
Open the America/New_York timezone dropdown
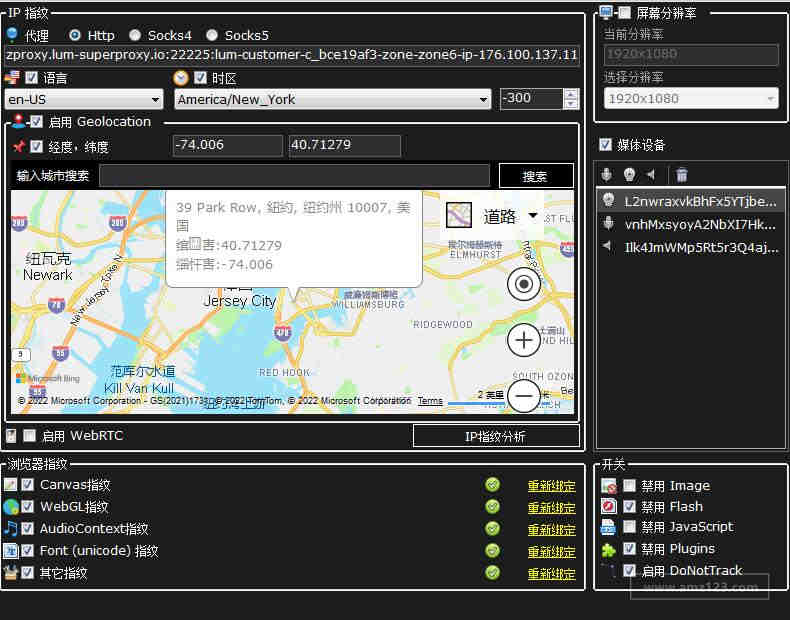click(x=333, y=99)
